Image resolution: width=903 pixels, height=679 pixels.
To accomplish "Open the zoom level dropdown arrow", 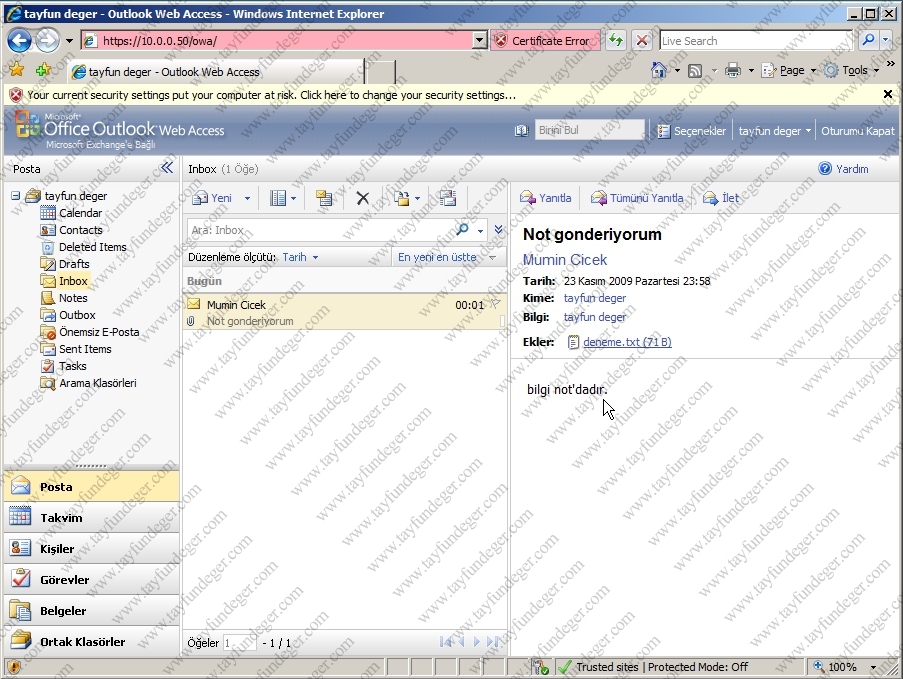I will tap(873, 667).
